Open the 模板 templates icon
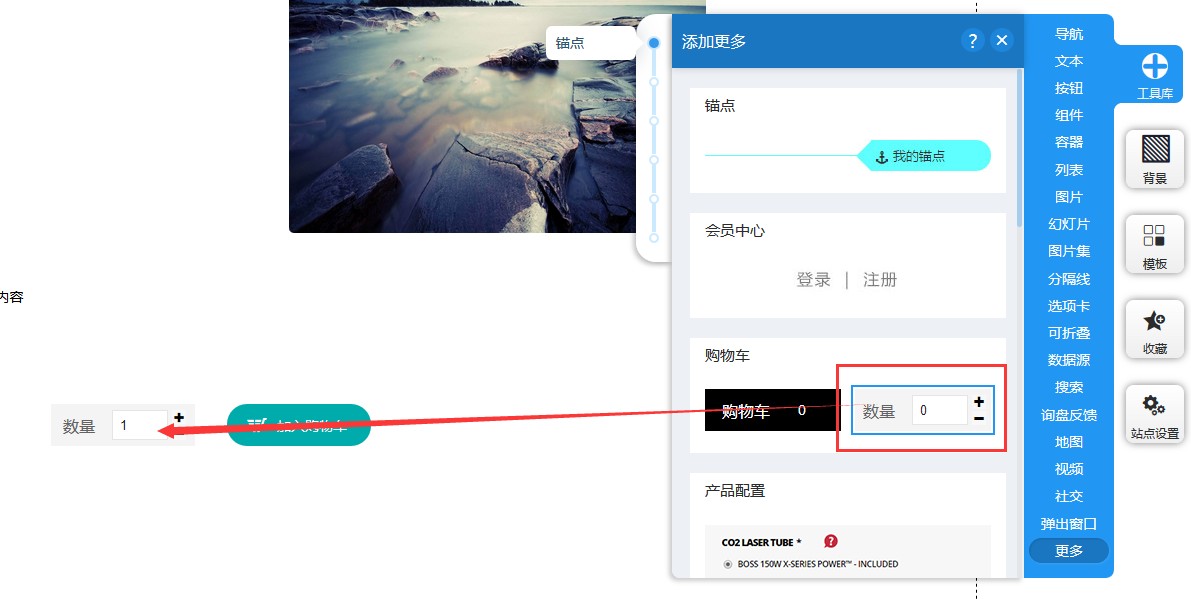1191x599 pixels. coord(1155,235)
